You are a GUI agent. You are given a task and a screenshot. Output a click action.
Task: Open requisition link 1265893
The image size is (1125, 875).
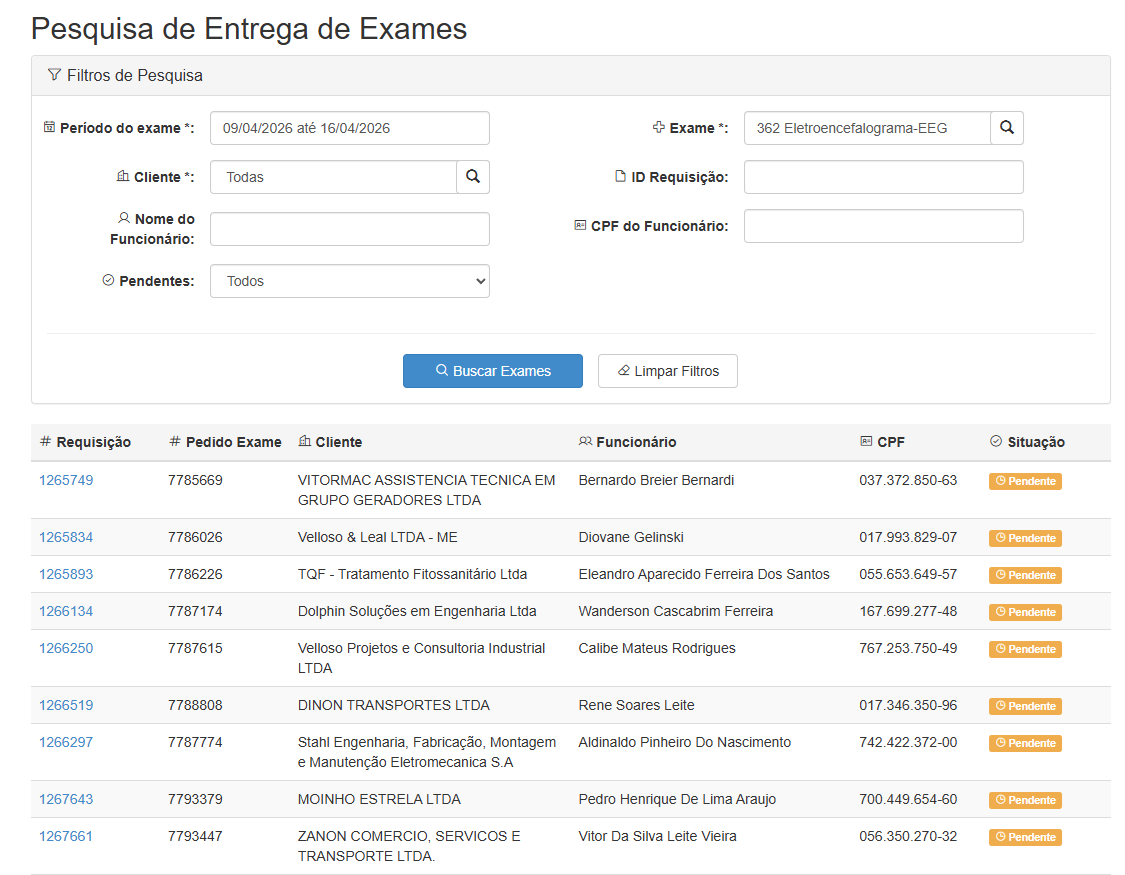[x=66, y=574]
